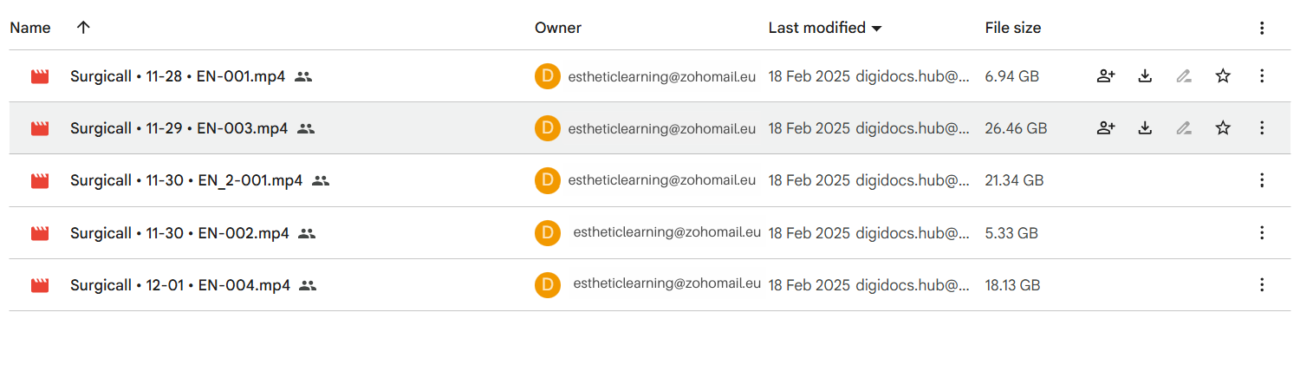Click the Owner column header
The height and width of the screenshot is (371, 1300).
point(558,28)
